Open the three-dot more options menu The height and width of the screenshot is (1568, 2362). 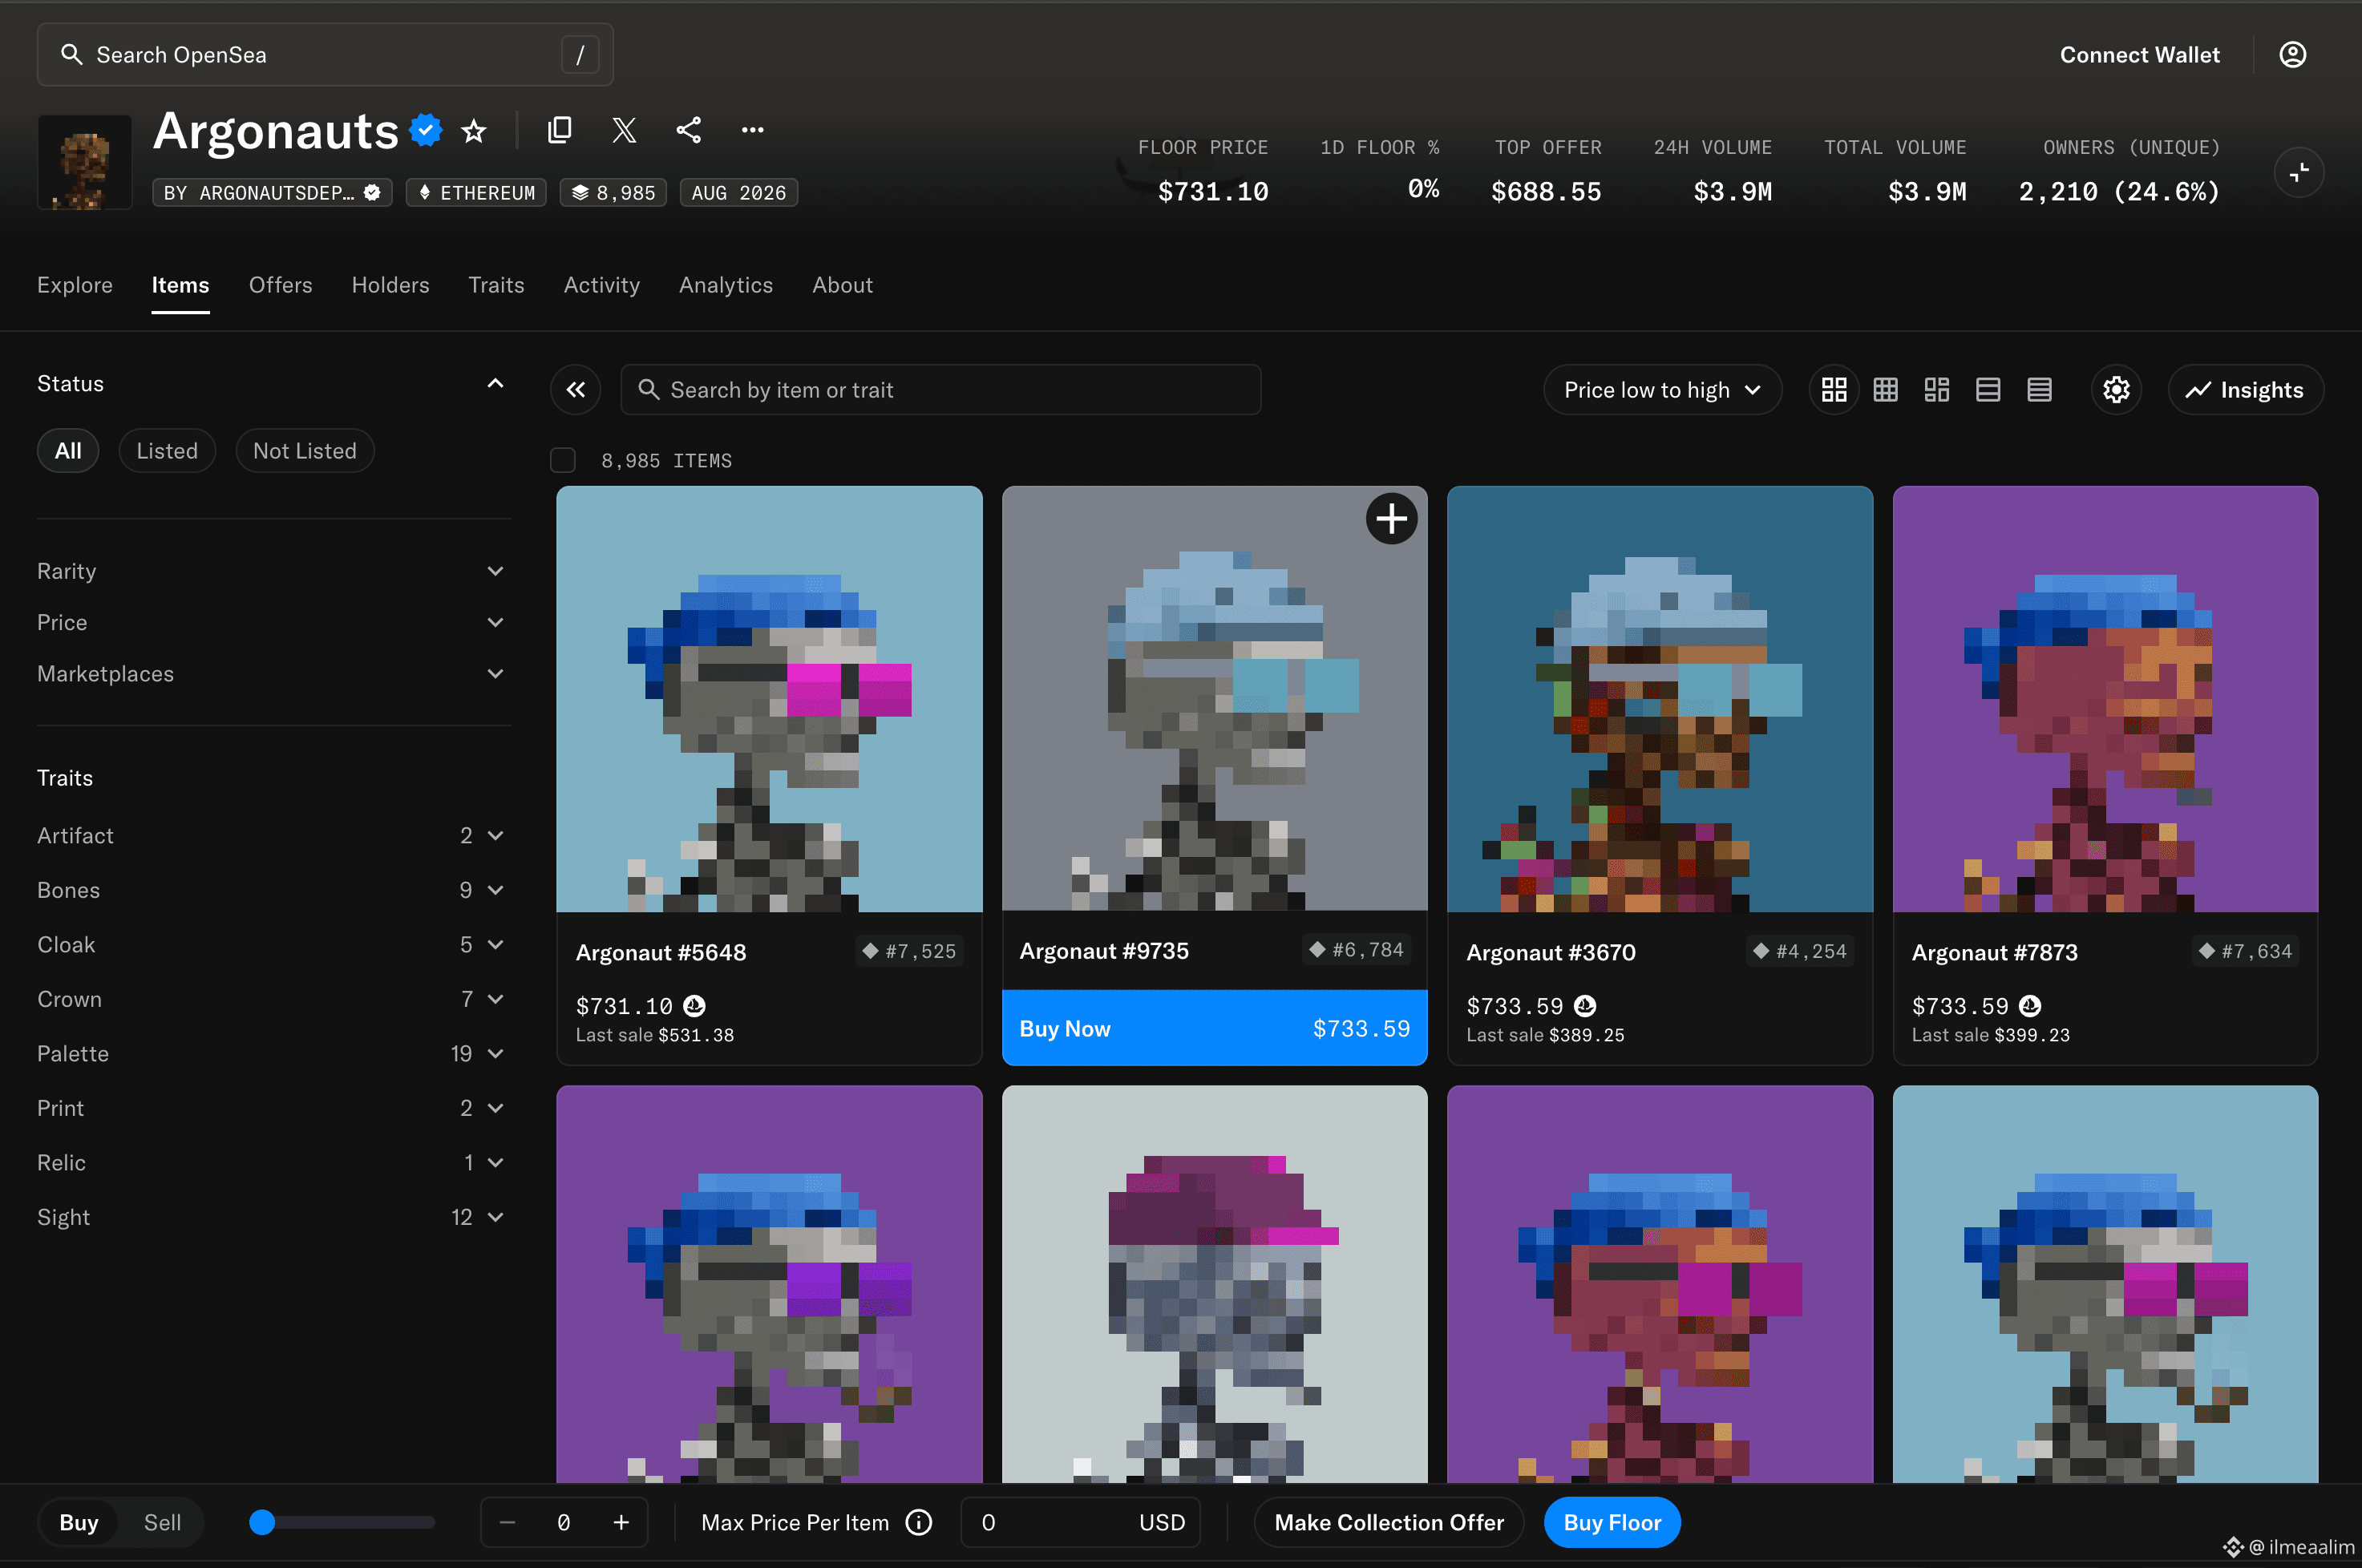pos(752,130)
